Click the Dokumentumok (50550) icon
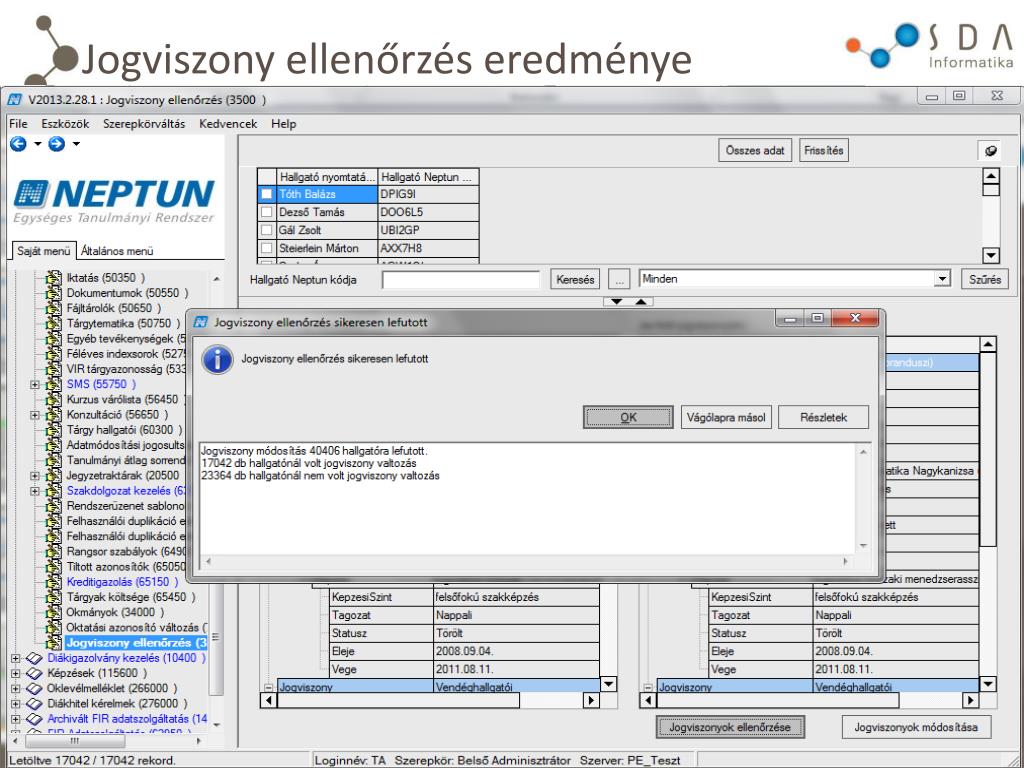 point(54,293)
